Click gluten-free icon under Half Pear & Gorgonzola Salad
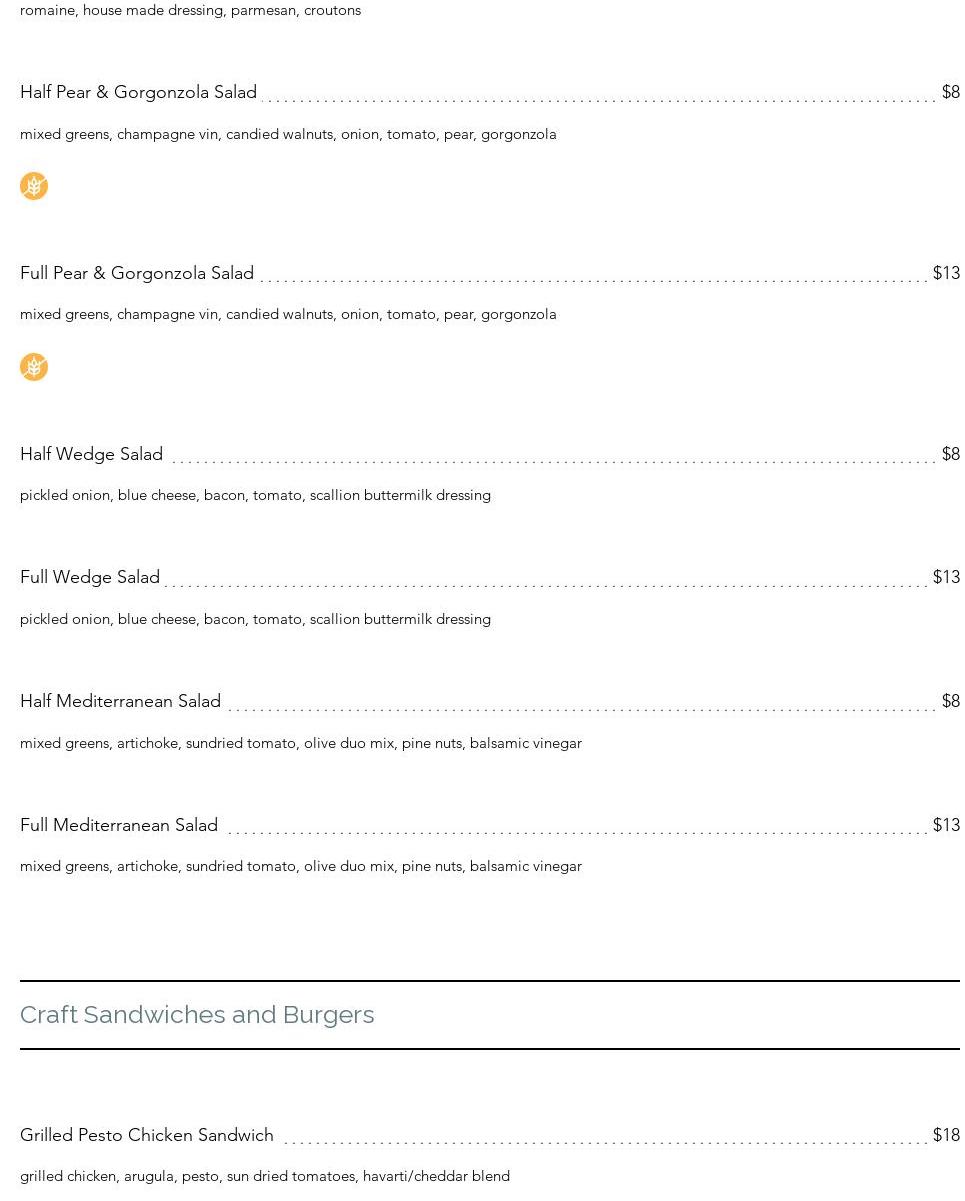 point(34,186)
